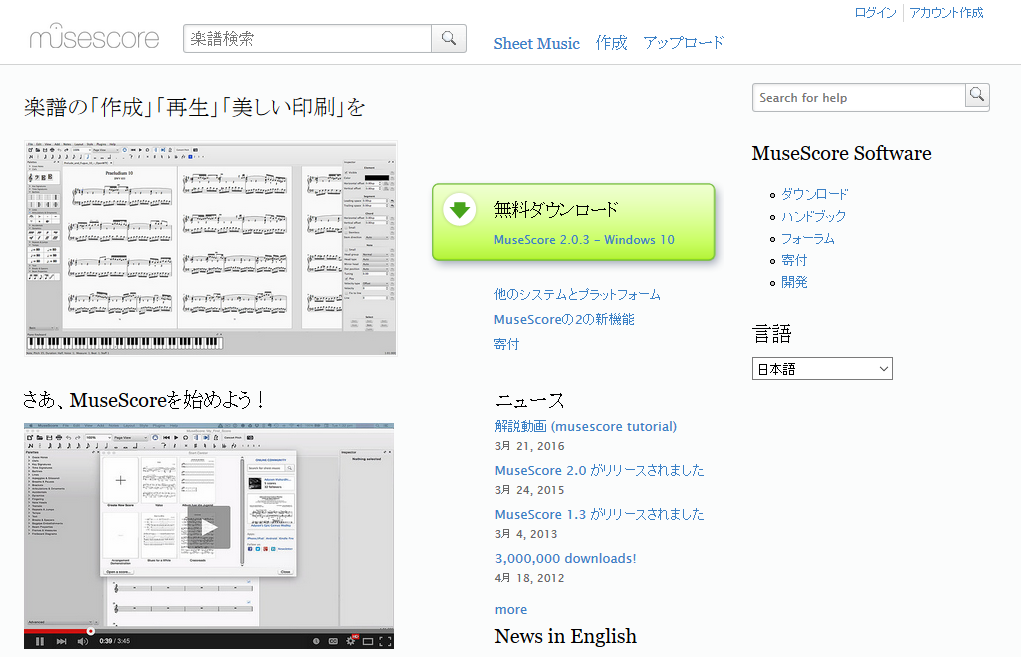Click the アカウント作成 link

pyautogui.click(x=946, y=12)
